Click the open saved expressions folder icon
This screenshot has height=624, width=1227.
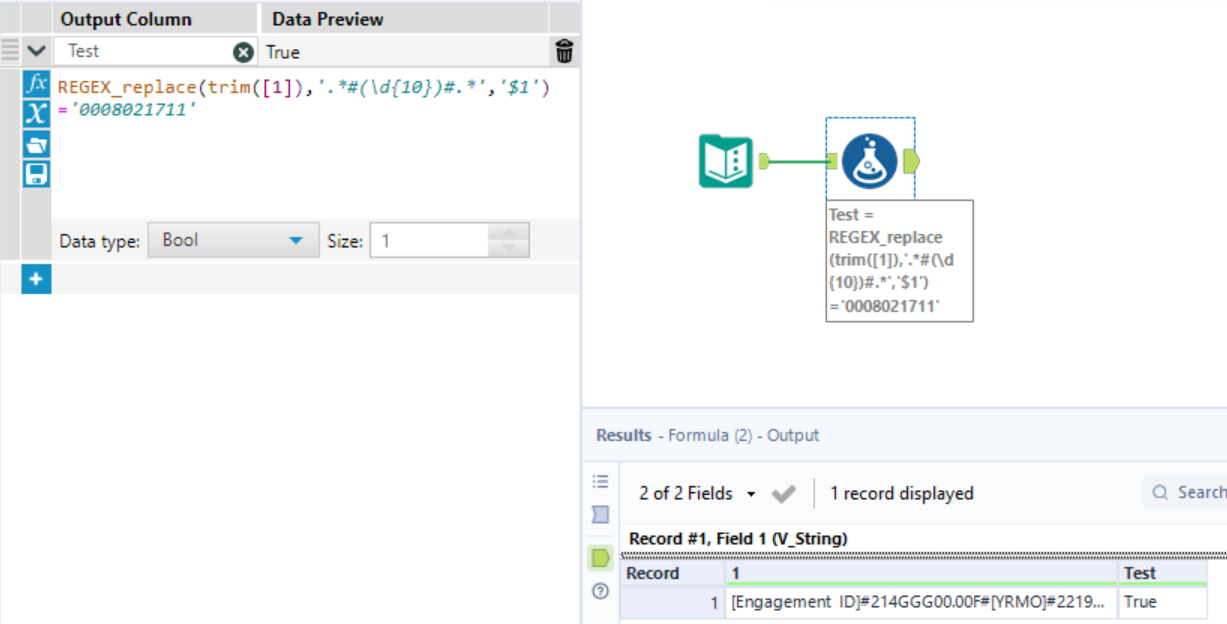[36, 145]
